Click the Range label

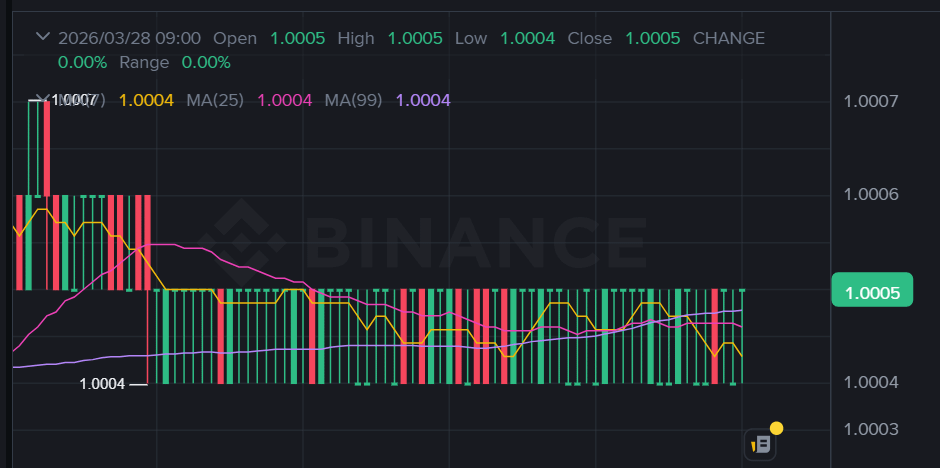pos(144,62)
